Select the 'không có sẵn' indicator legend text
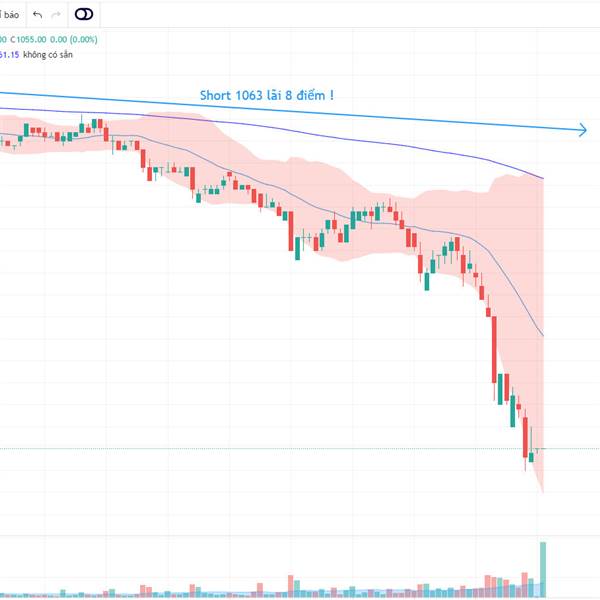Image resolution: width=600 pixels, height=600 pixels. click(x=48, y=55)
